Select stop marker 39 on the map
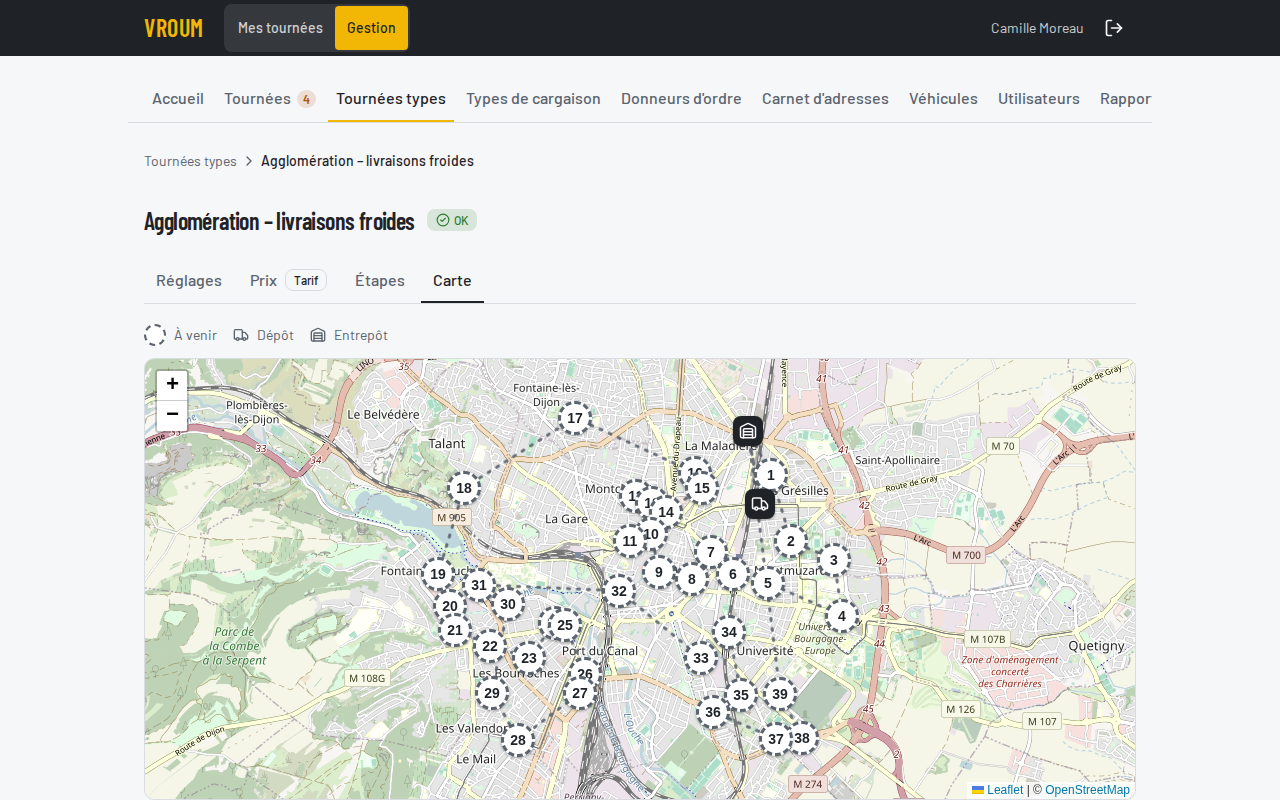The image size is (1280, 800). click(780, 694)
